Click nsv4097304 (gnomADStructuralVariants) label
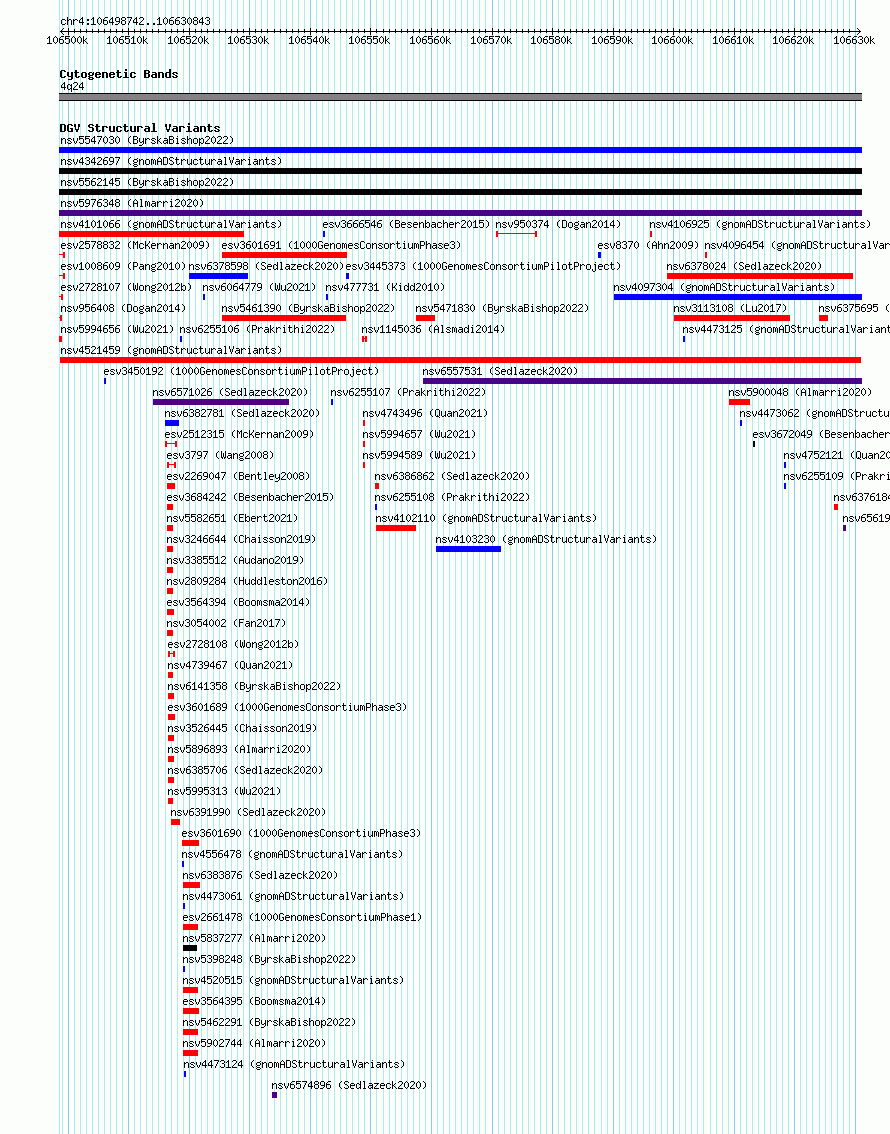Viewport: 890px width, 1134px height. tap(724, 287)
